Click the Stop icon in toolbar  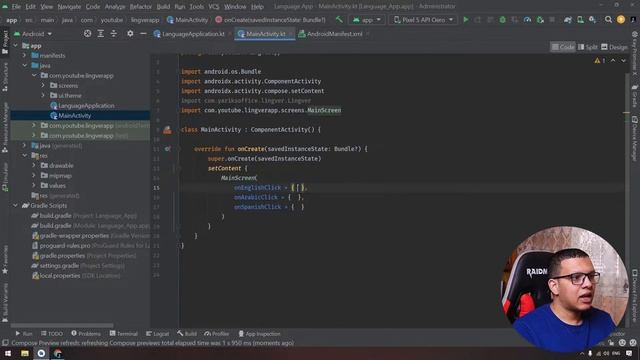552,20
